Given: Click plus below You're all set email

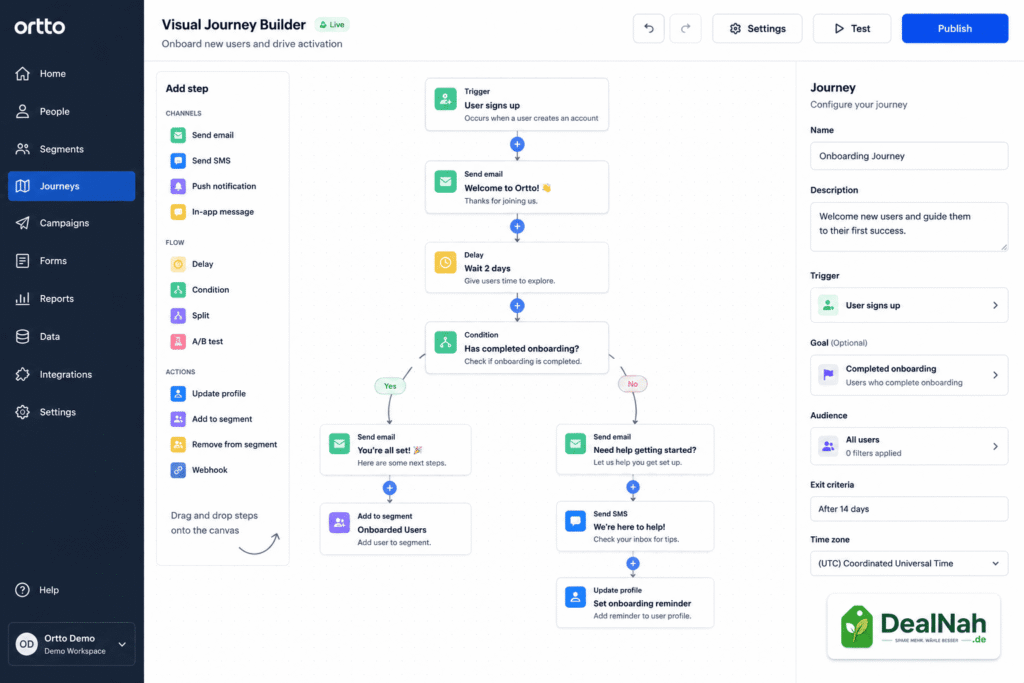Looking at the screenshot, I should [x=390, y=488].
